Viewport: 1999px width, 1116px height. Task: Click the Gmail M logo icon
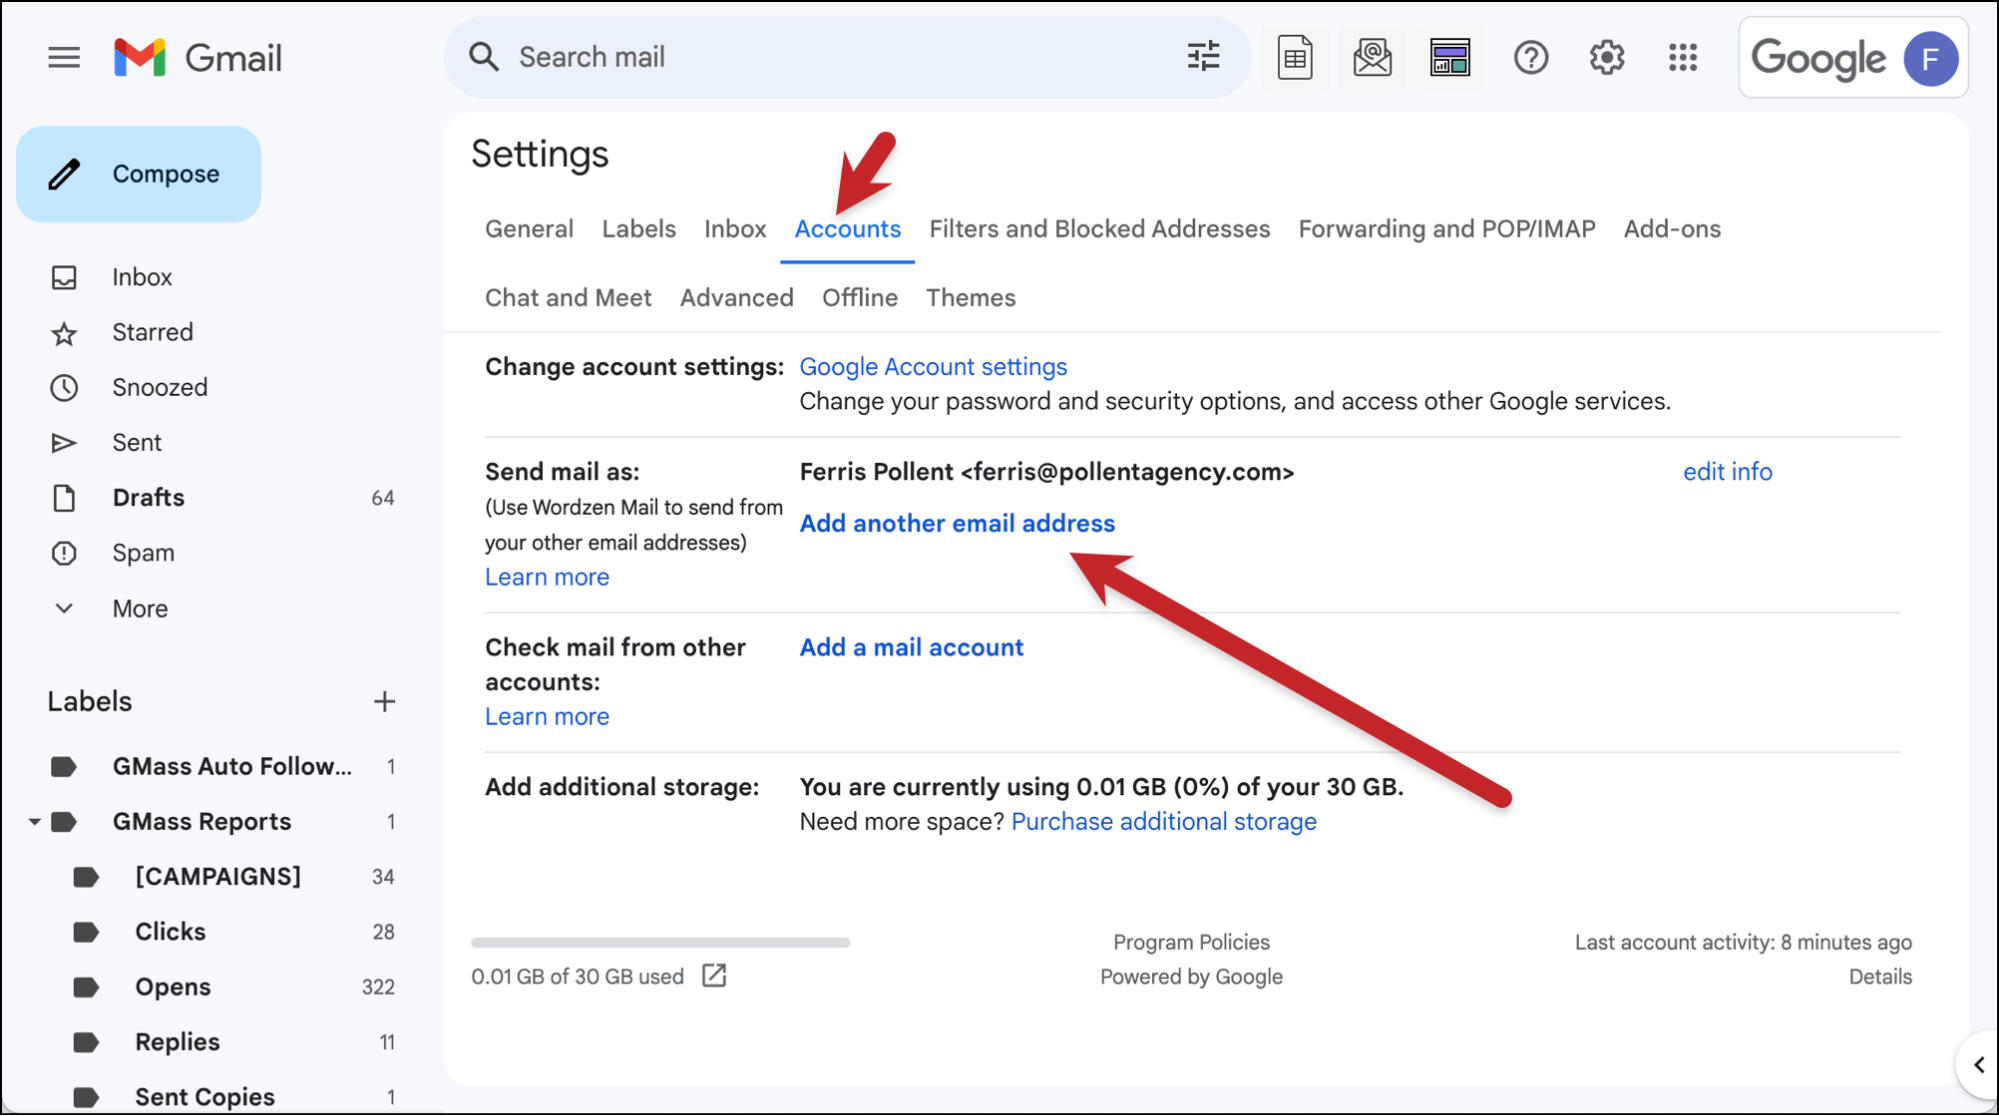point(137,56)
